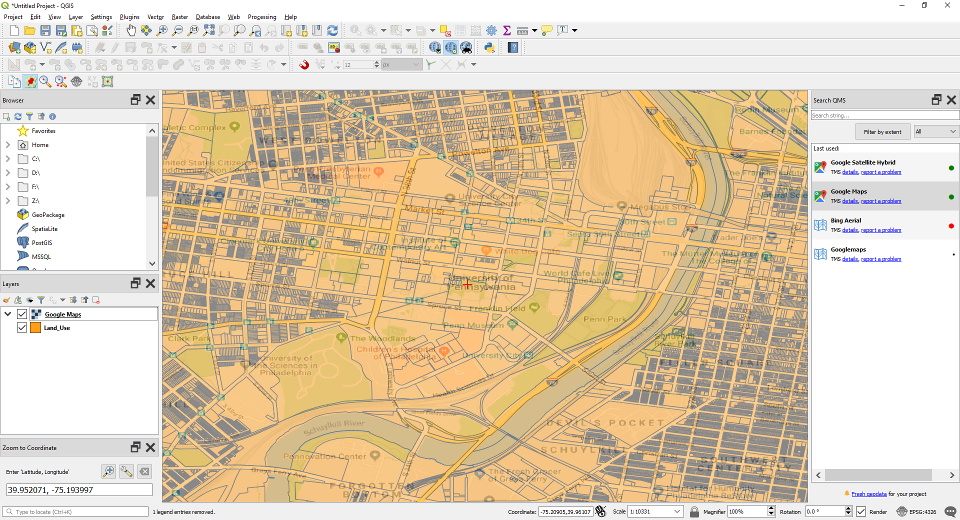Click the Land_Use orange color swatch
Image resolution: width=960 pixels, height=520 pixels.
36,327
